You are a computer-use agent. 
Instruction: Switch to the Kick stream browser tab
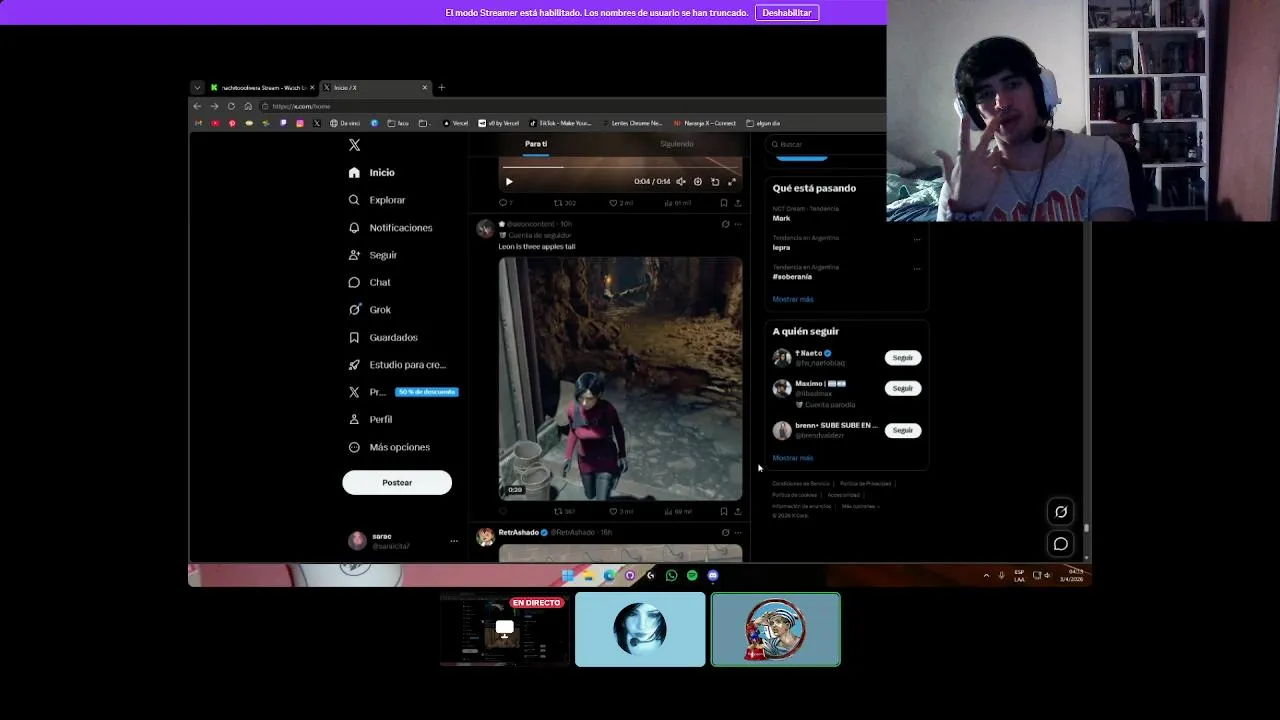click(x=262, y=88)
